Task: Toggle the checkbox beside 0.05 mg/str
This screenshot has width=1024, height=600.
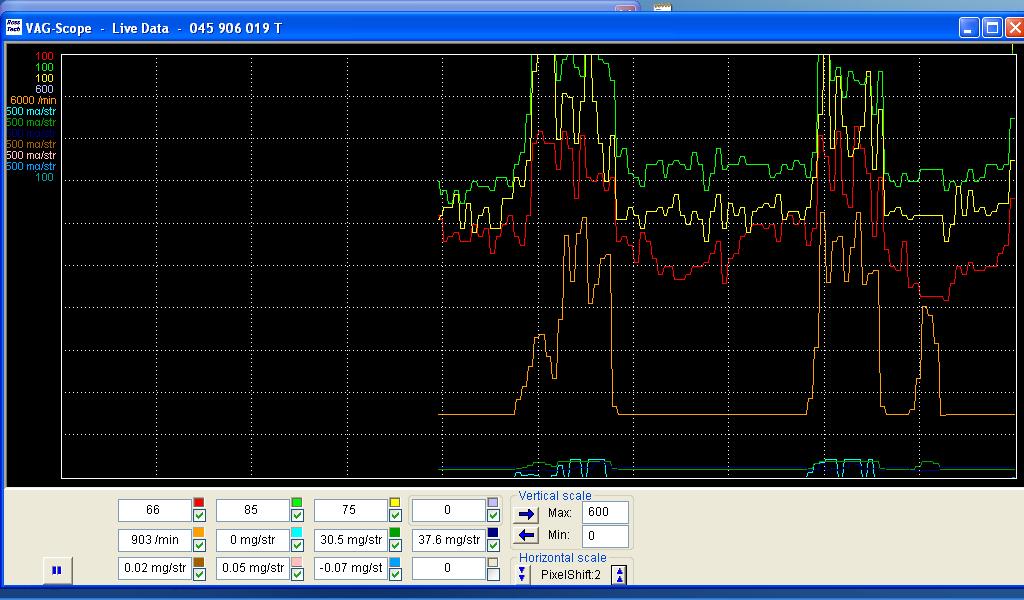Action: click(297, 575)
